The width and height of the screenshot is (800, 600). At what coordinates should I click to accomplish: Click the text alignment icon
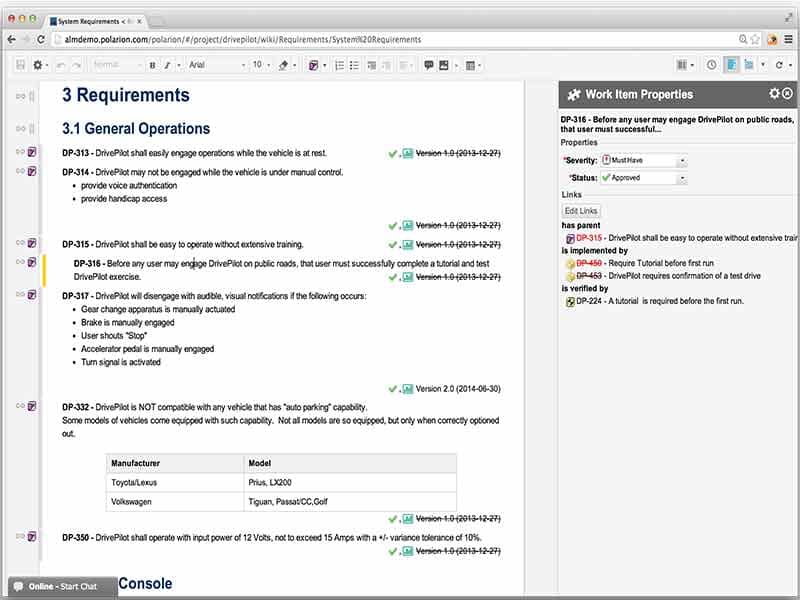coord(404,65)
